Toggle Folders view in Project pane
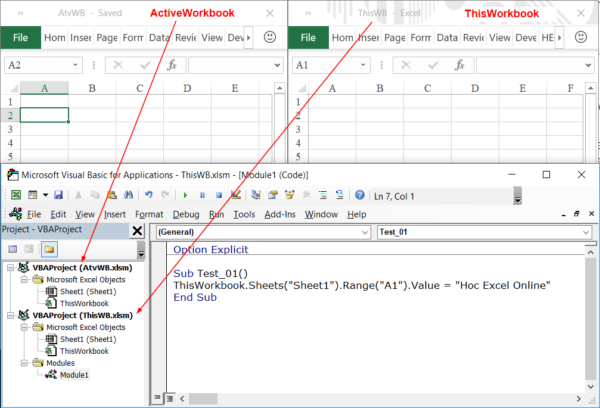 click(x=49, y=250)
